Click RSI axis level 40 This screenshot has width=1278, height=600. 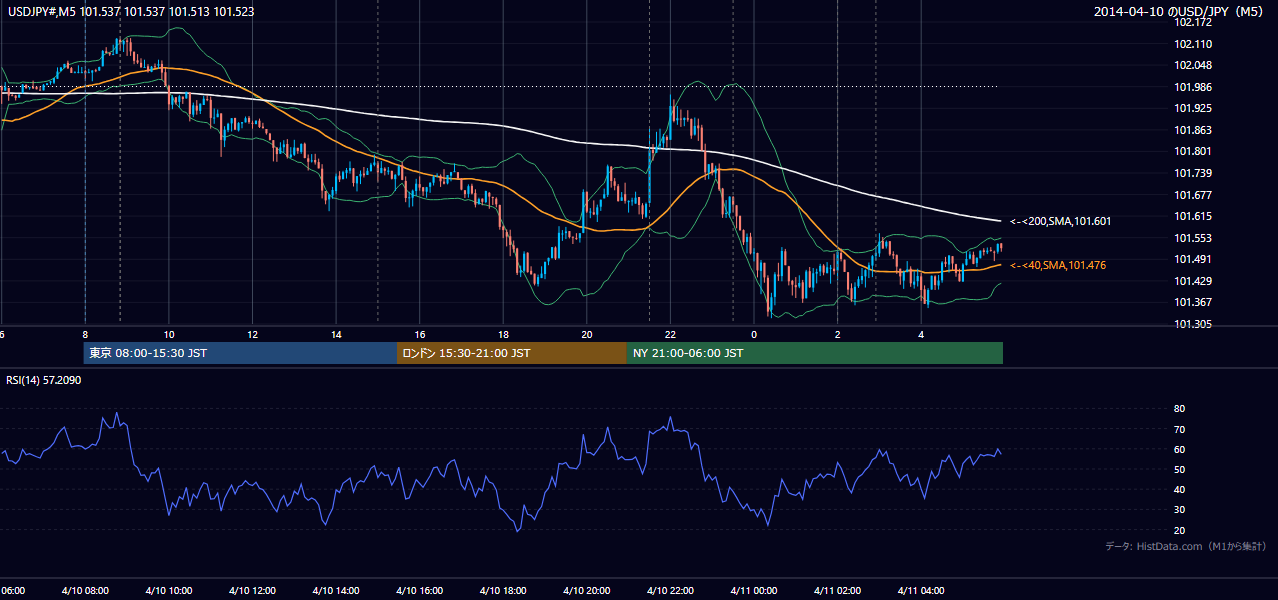[1179, 490]
